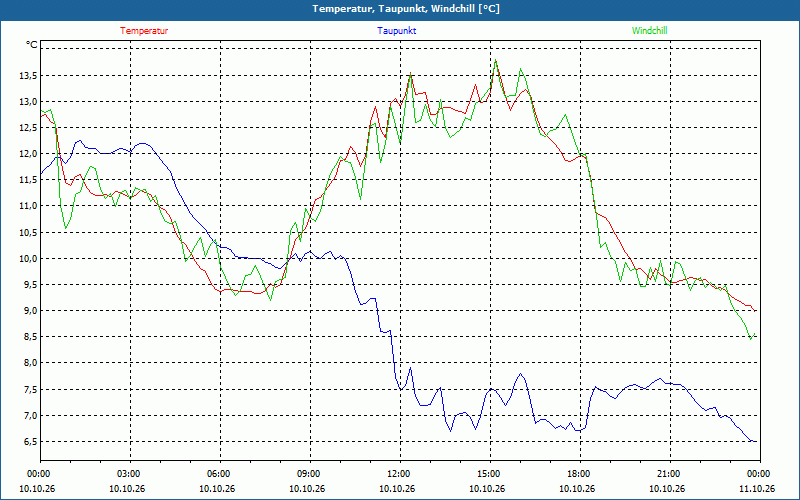Screen dimensions: 800x500
Task: Click the 09:00 time axis label
Action: tap(310, 473)
